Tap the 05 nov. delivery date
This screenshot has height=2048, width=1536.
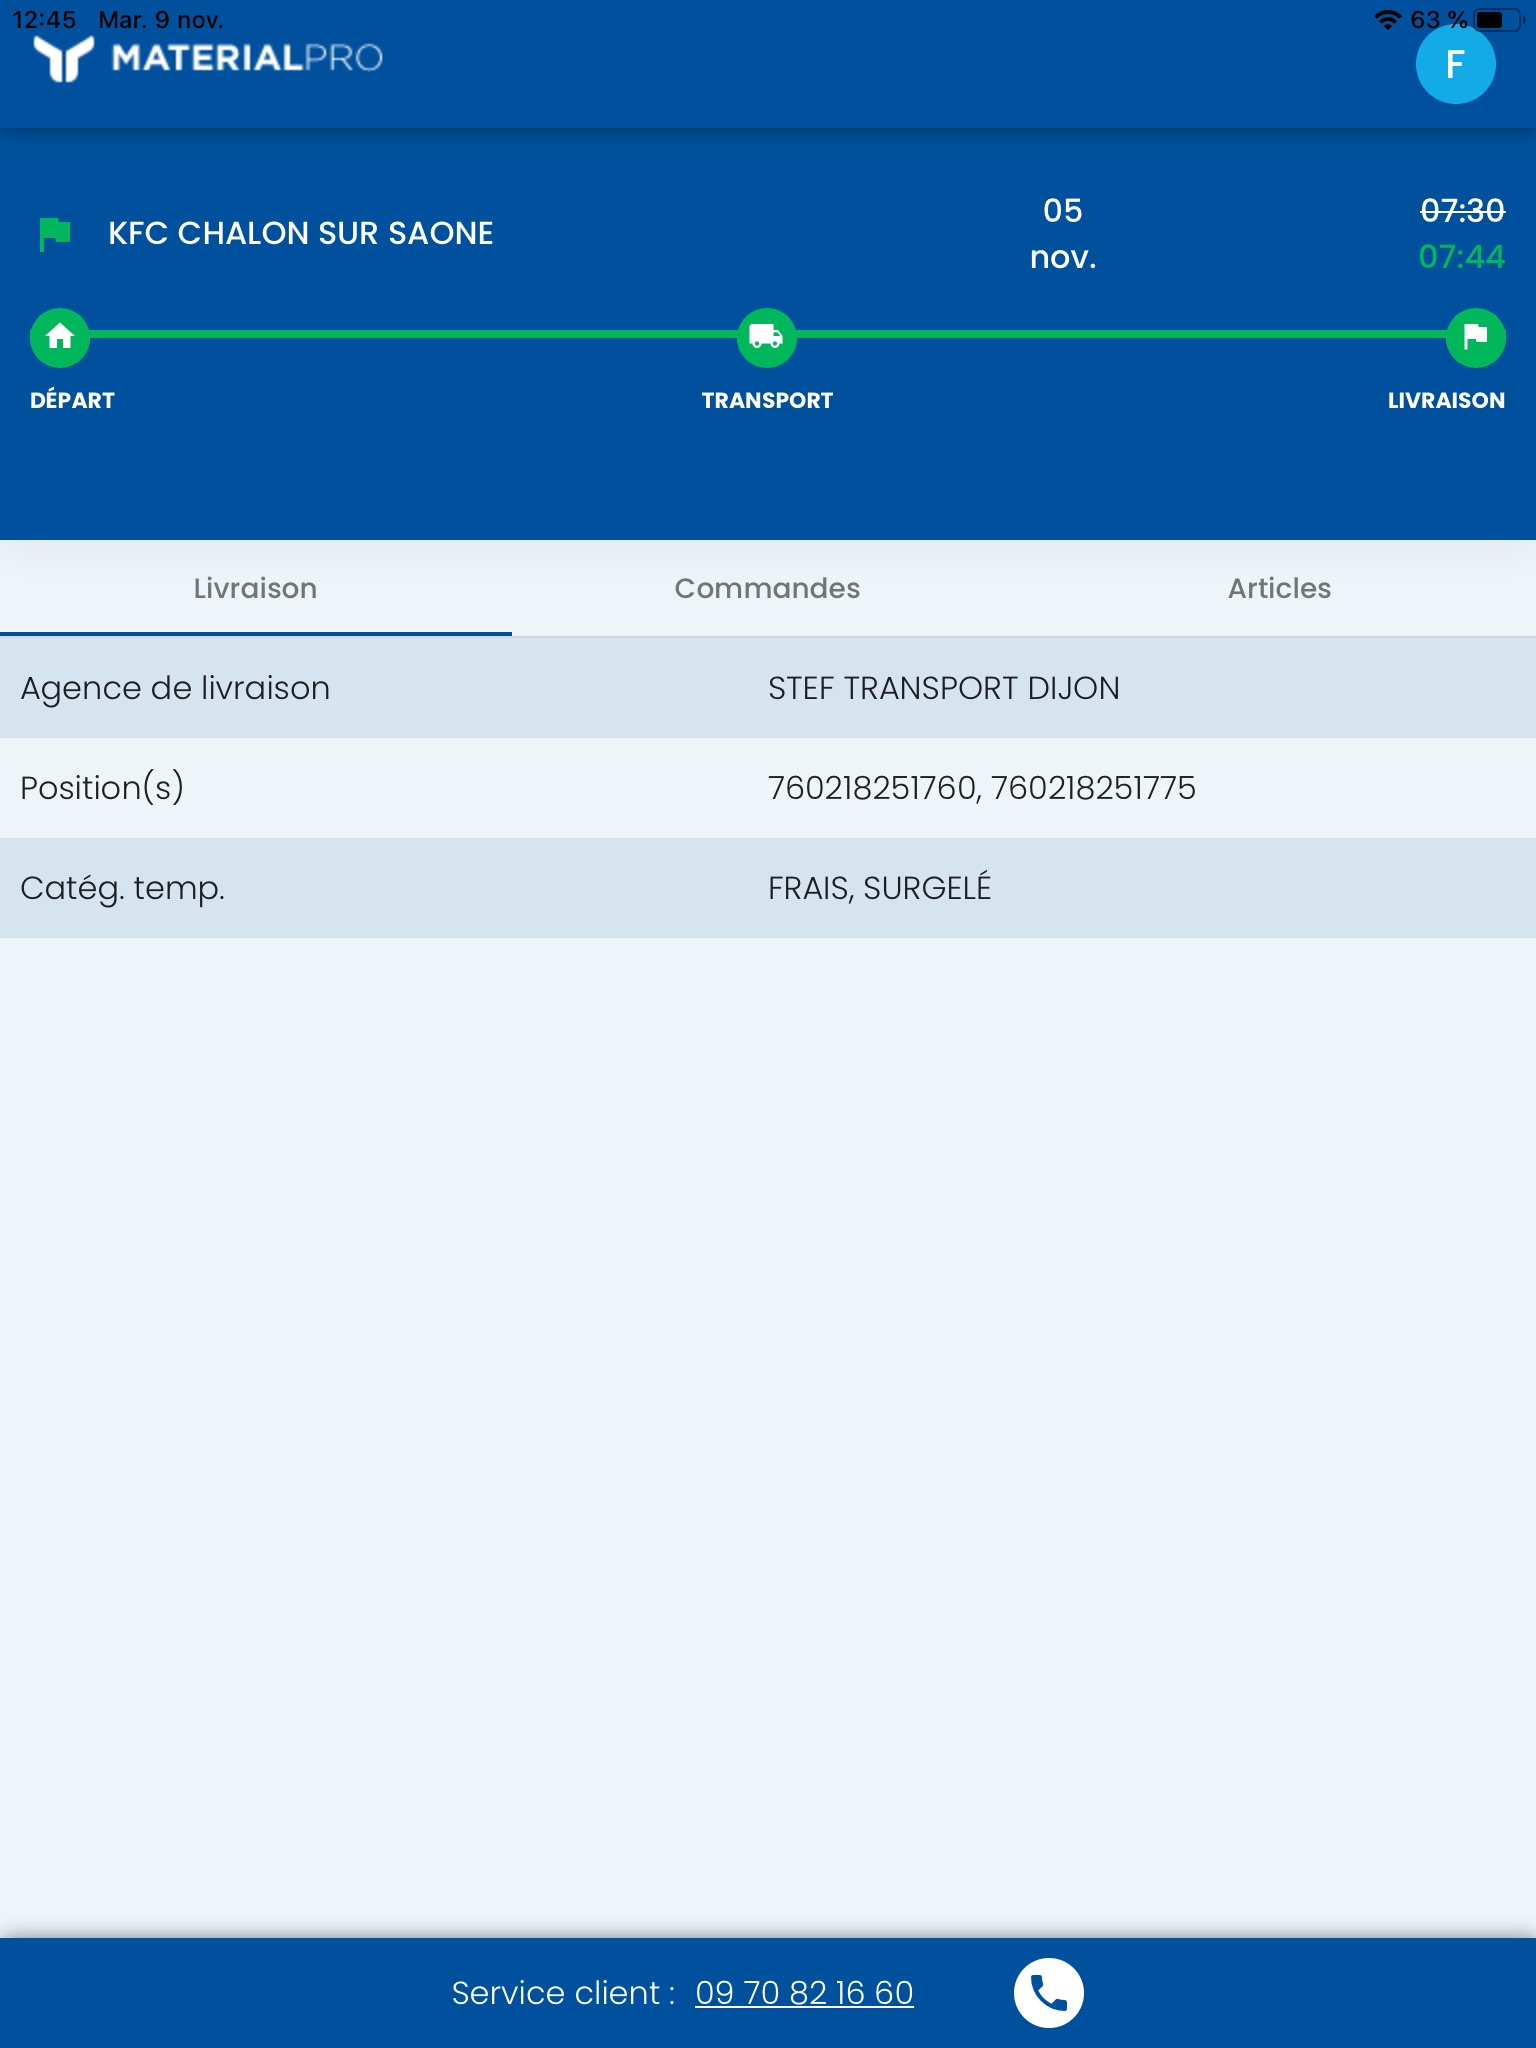pyautogui.click(x=1063, y=234)
